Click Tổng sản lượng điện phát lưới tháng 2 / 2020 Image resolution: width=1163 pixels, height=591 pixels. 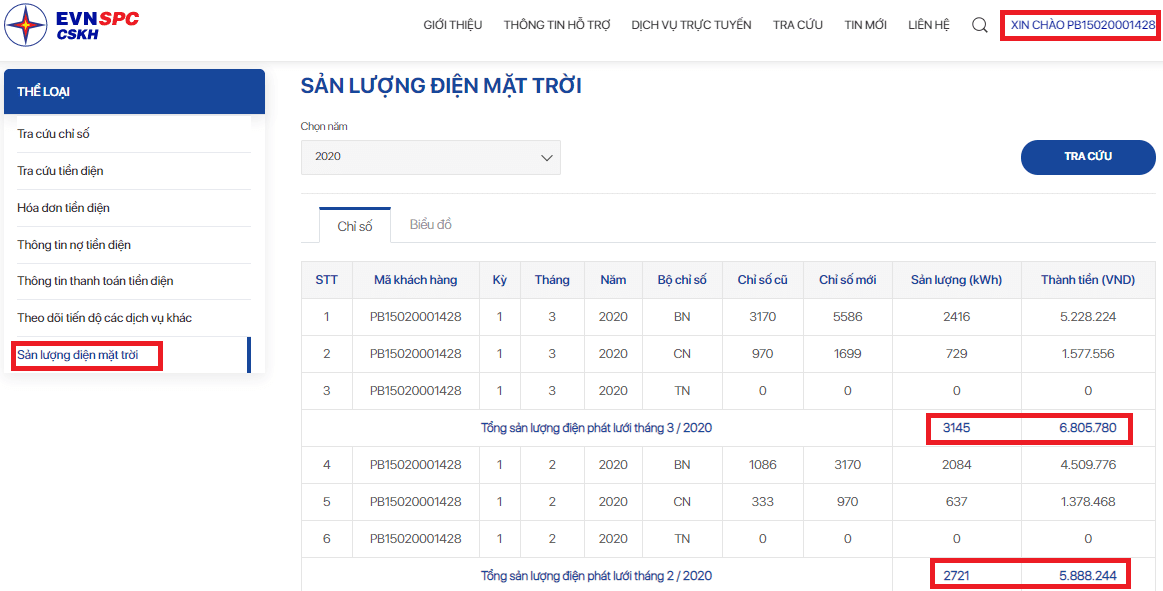pos(596,575)
